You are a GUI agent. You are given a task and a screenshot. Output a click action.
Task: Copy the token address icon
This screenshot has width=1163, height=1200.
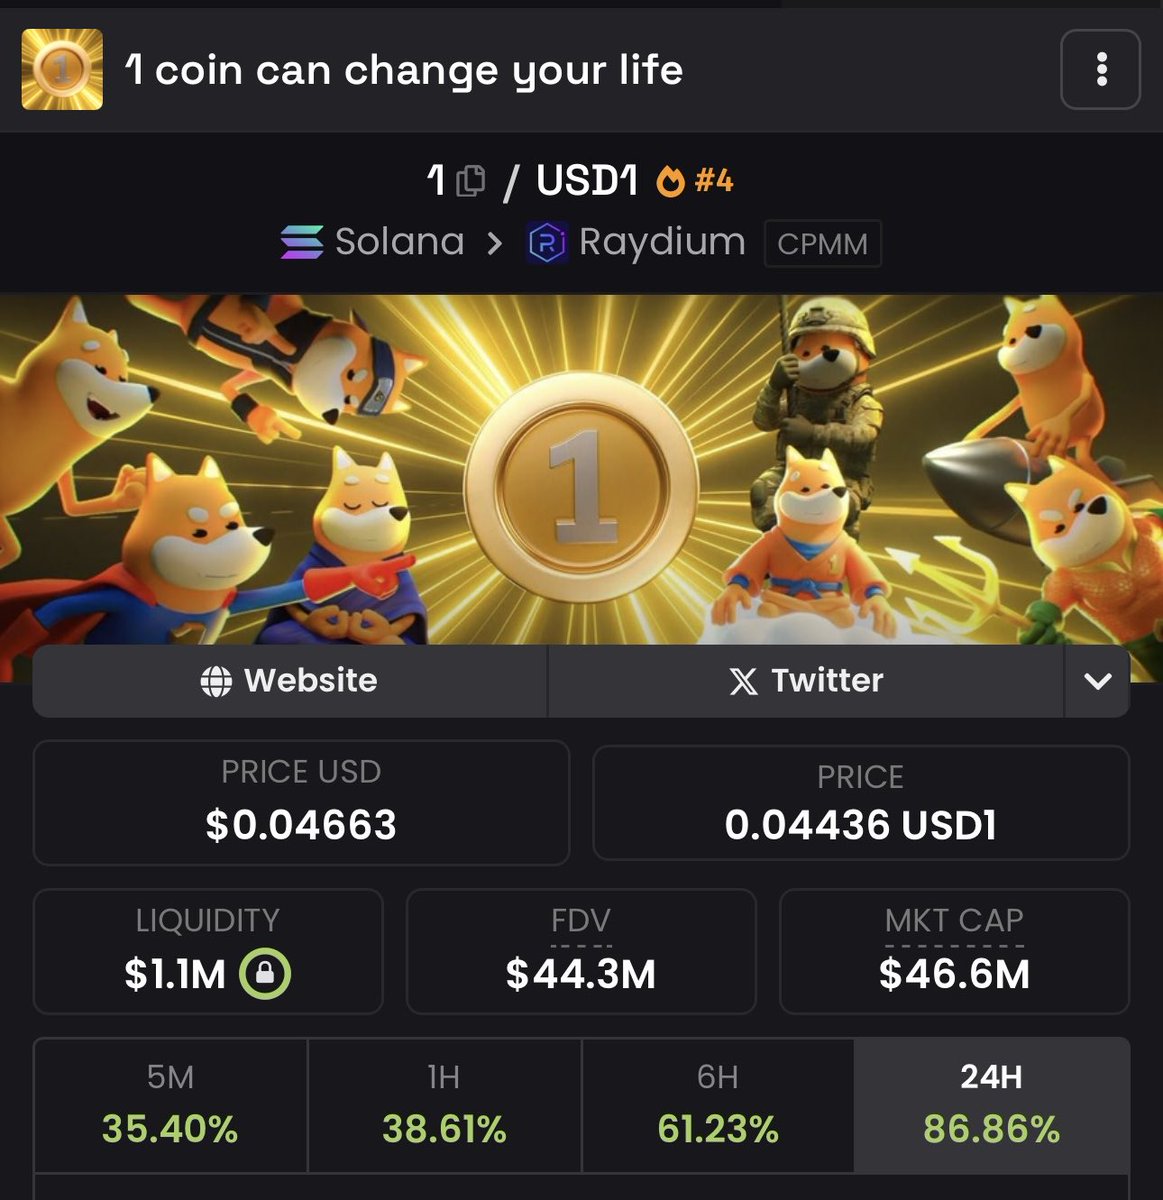coord(470,181)
